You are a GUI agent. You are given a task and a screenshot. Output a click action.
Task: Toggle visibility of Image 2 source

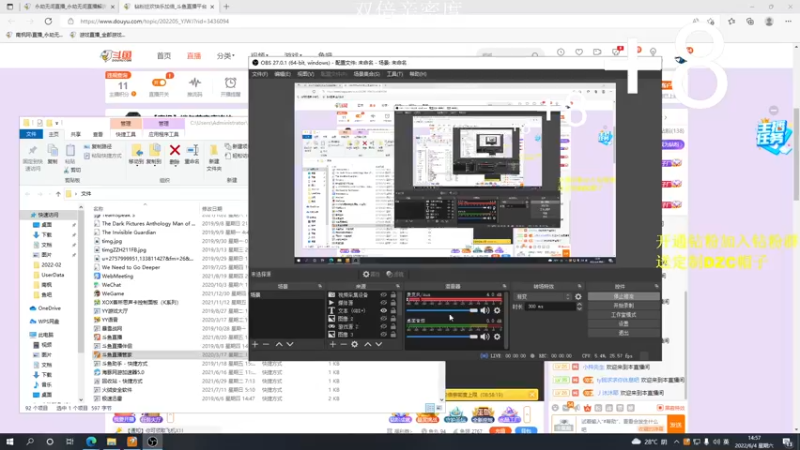[x=384, y=318]
